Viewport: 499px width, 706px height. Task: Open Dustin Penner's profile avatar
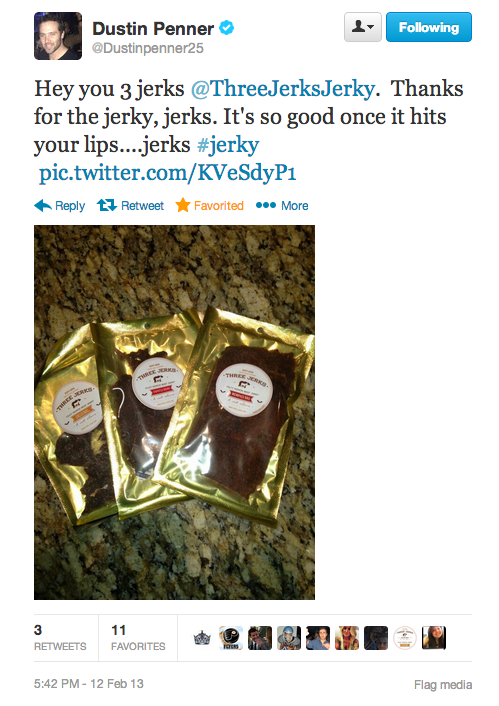(58, 36)
